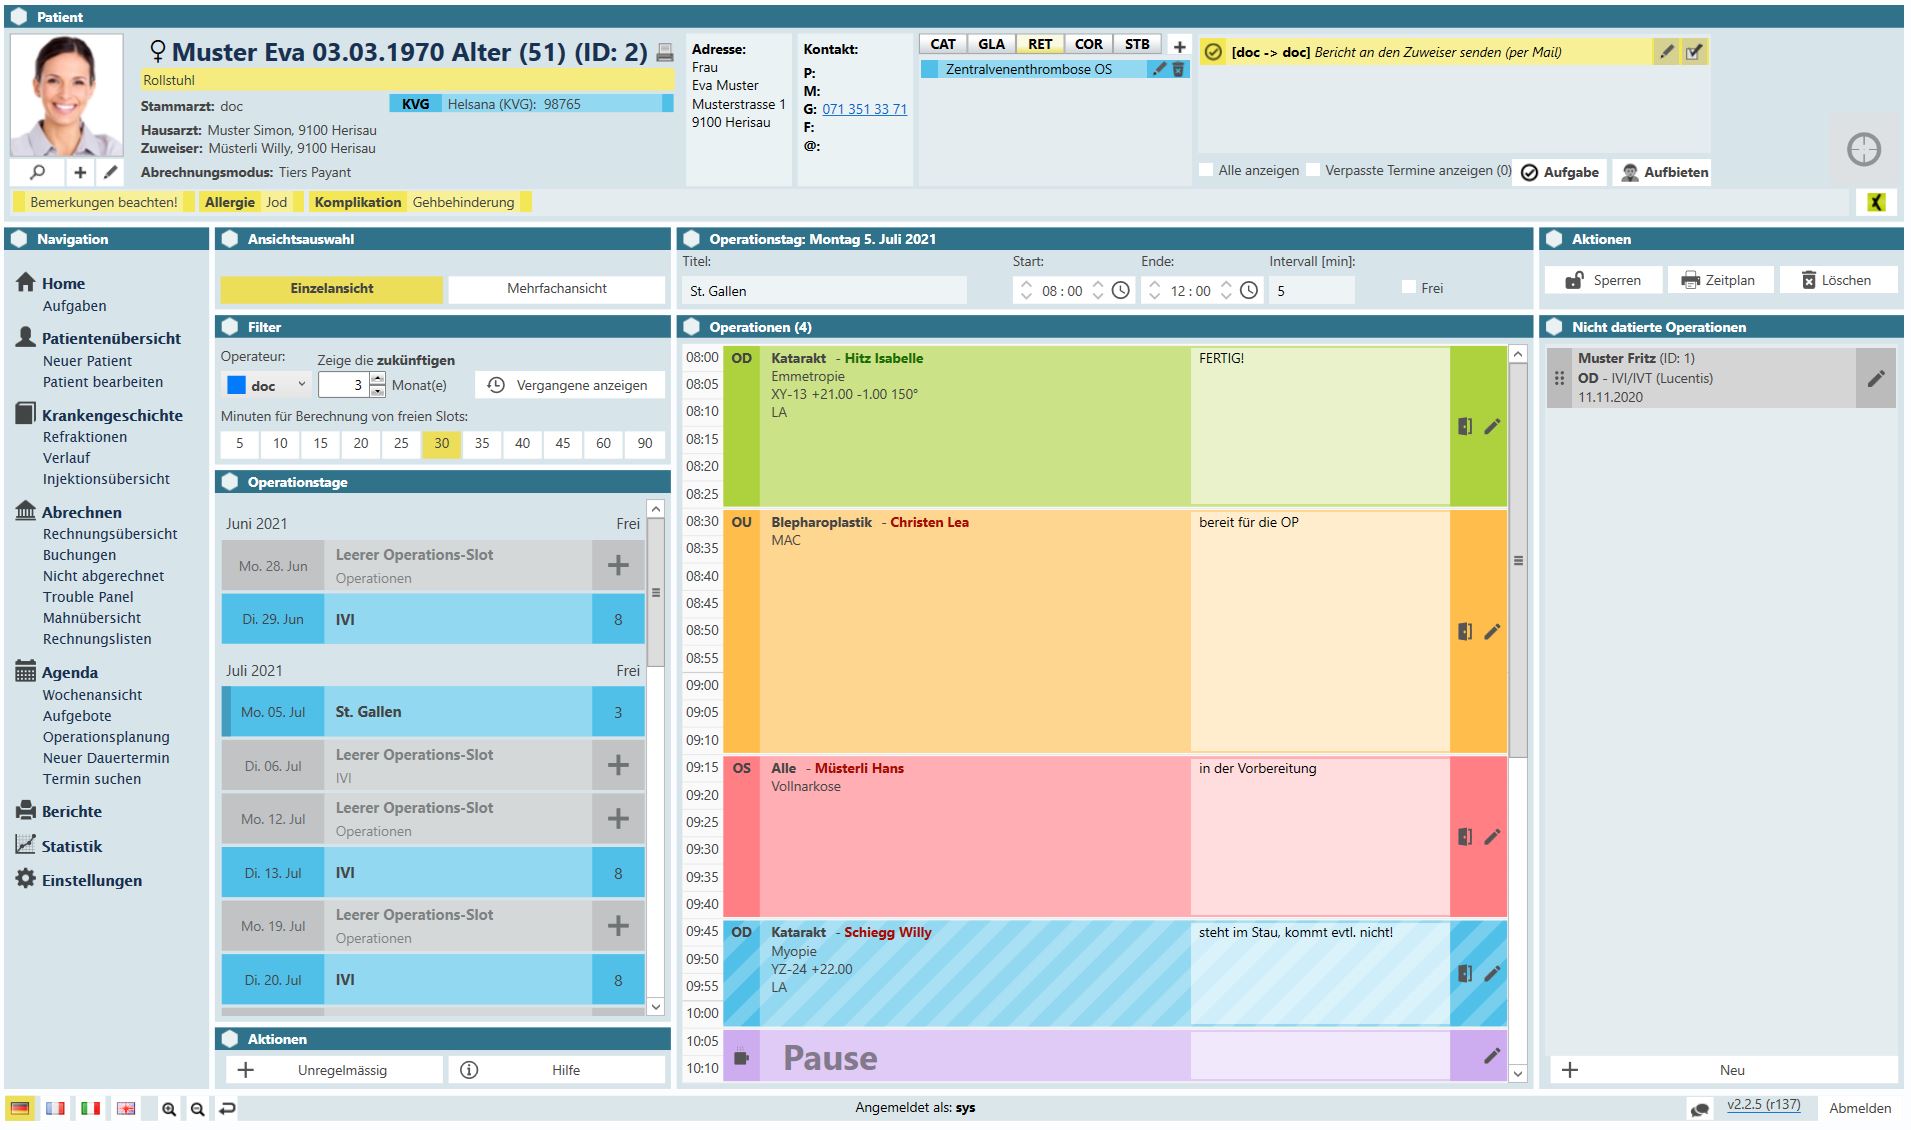Toggle 'Verpasste Termine anzeigen' checkbox
Screen dimensions: 1911x1130
tap(1313, 170)
